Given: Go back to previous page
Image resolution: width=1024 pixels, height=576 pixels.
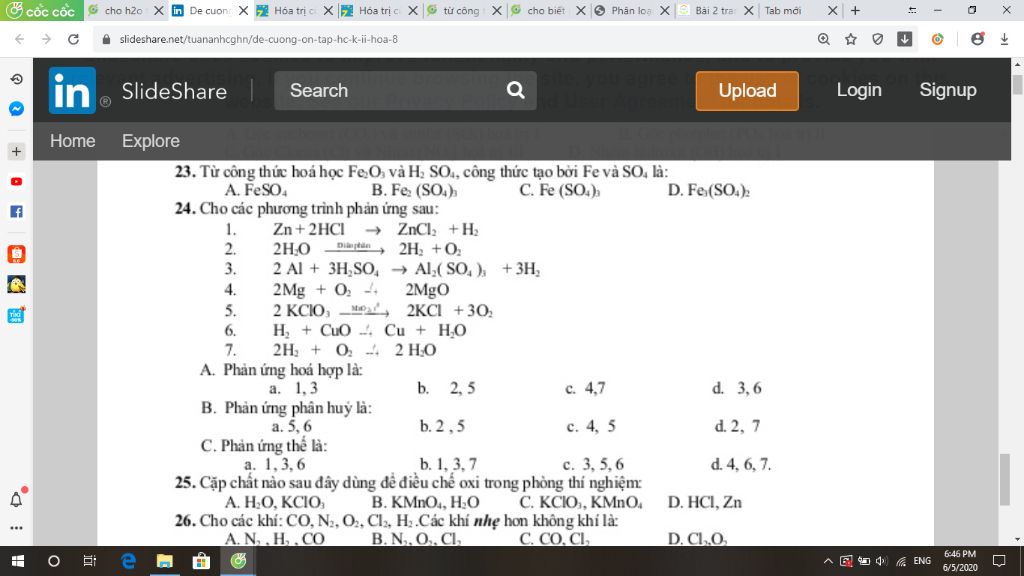Looking at the screenshot, I should pyautogui.click(x=20, y=39).
